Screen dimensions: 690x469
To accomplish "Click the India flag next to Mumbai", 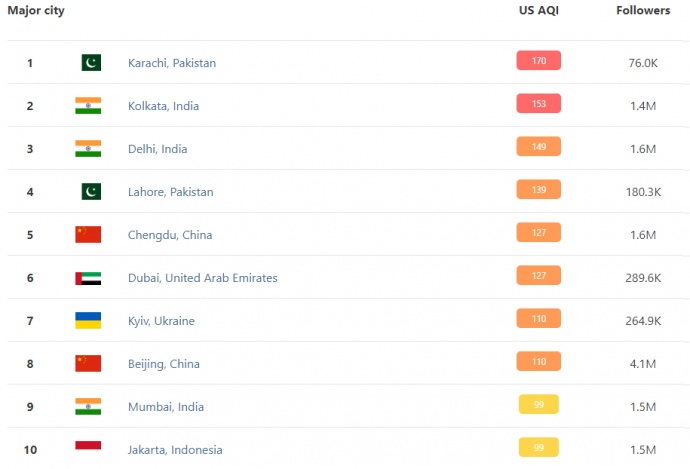I will tap(88, 406).
